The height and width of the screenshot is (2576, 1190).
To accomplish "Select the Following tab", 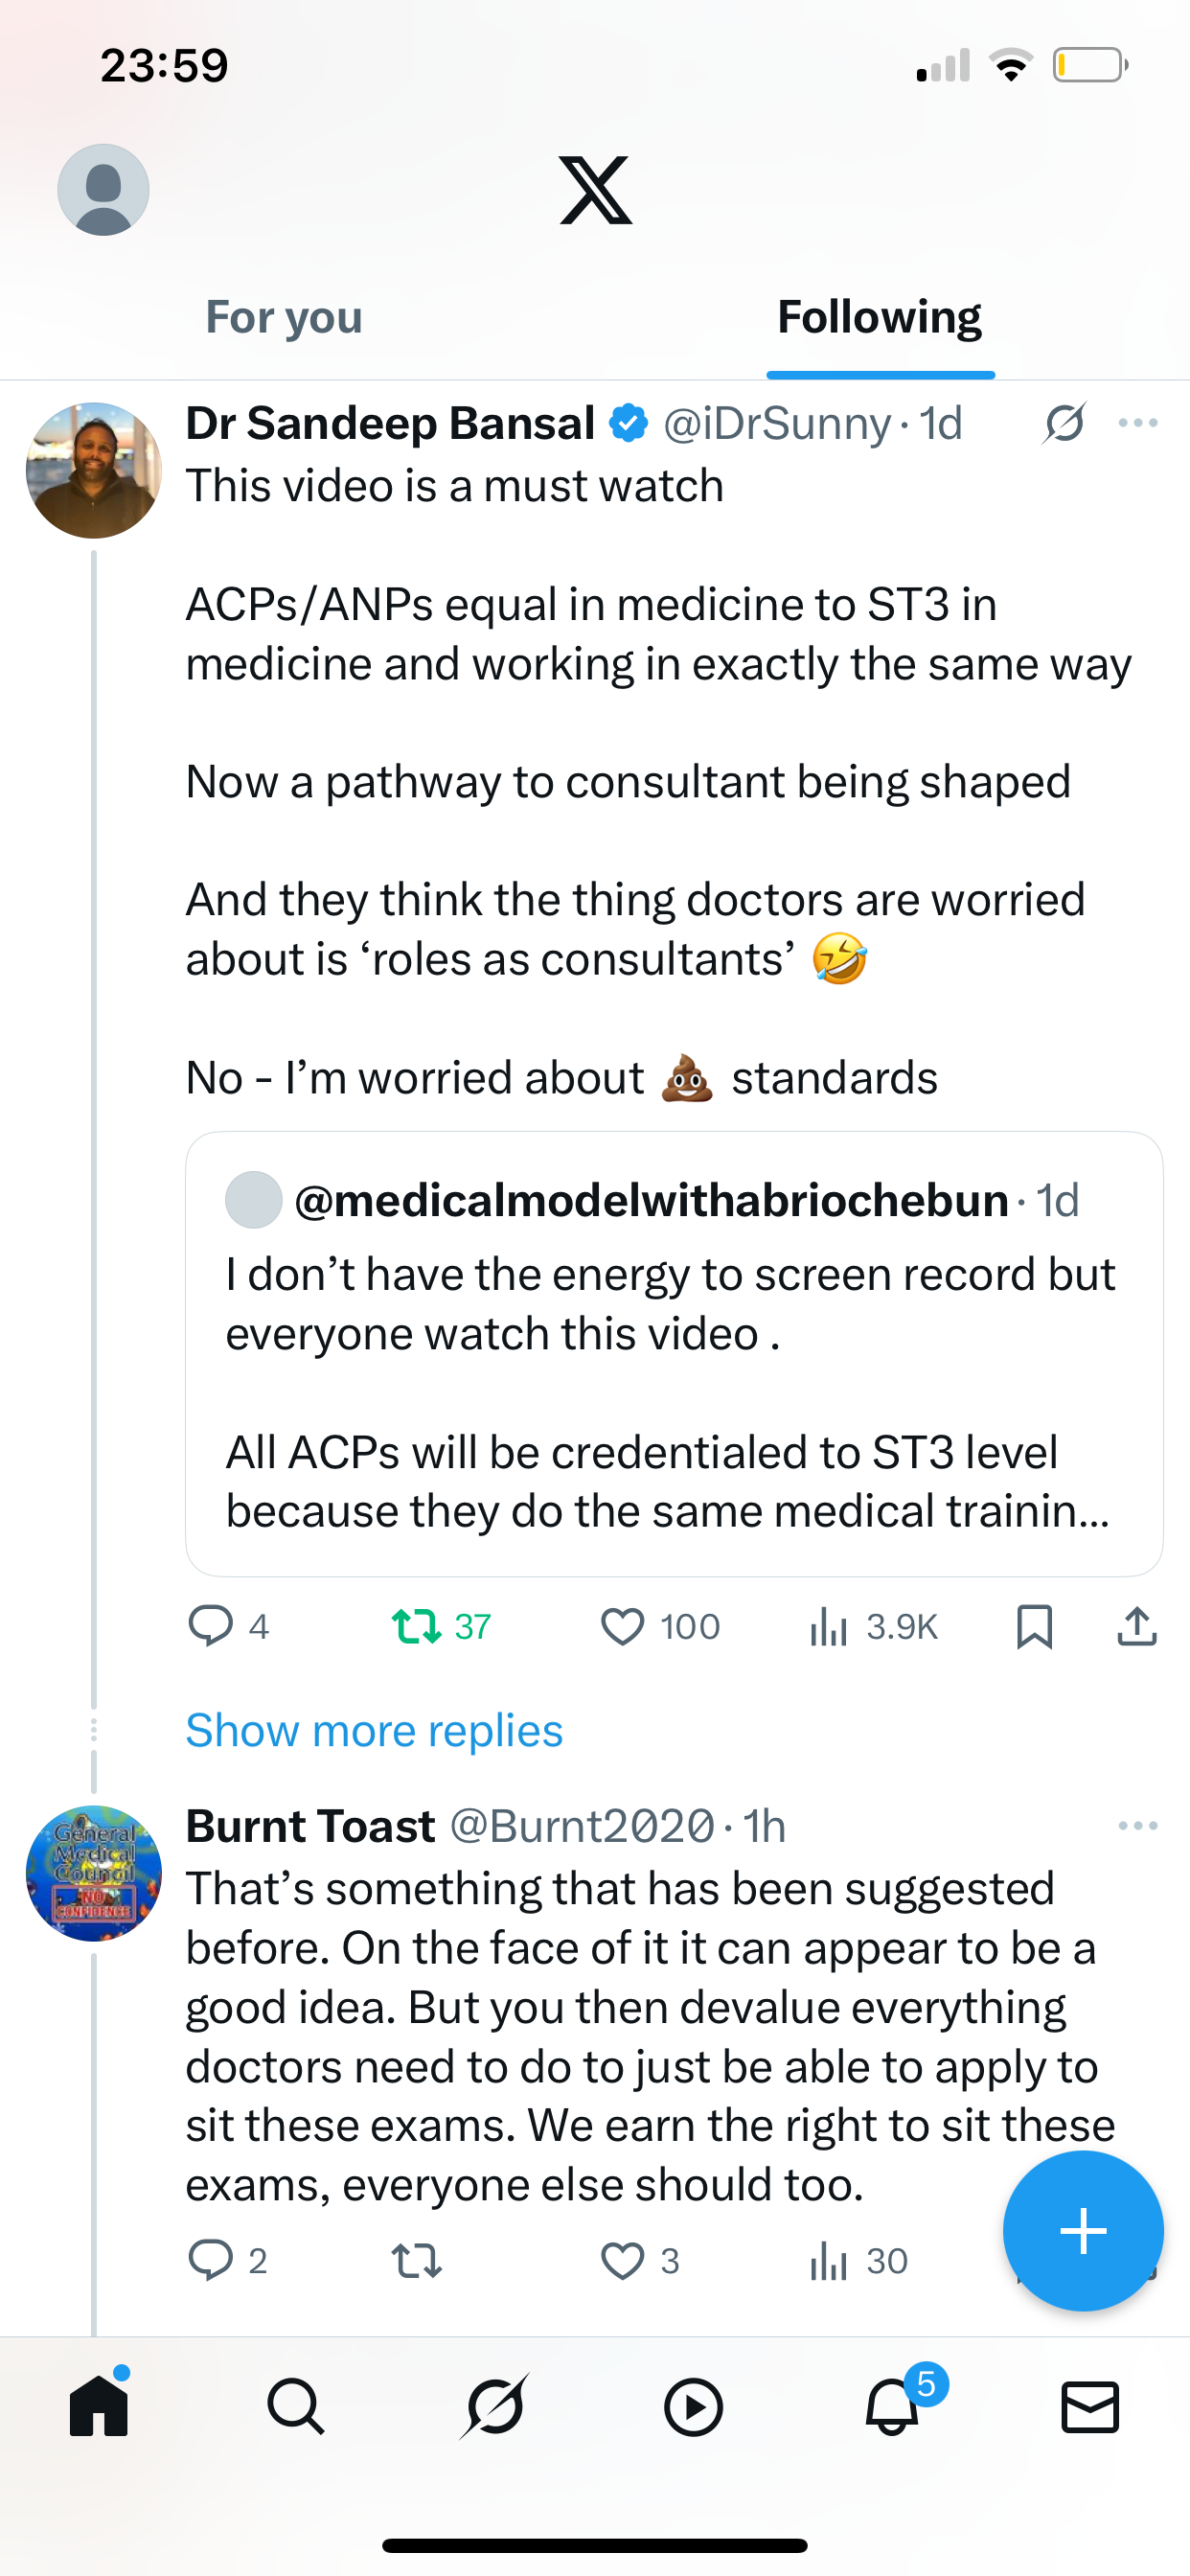I will 880,318.
